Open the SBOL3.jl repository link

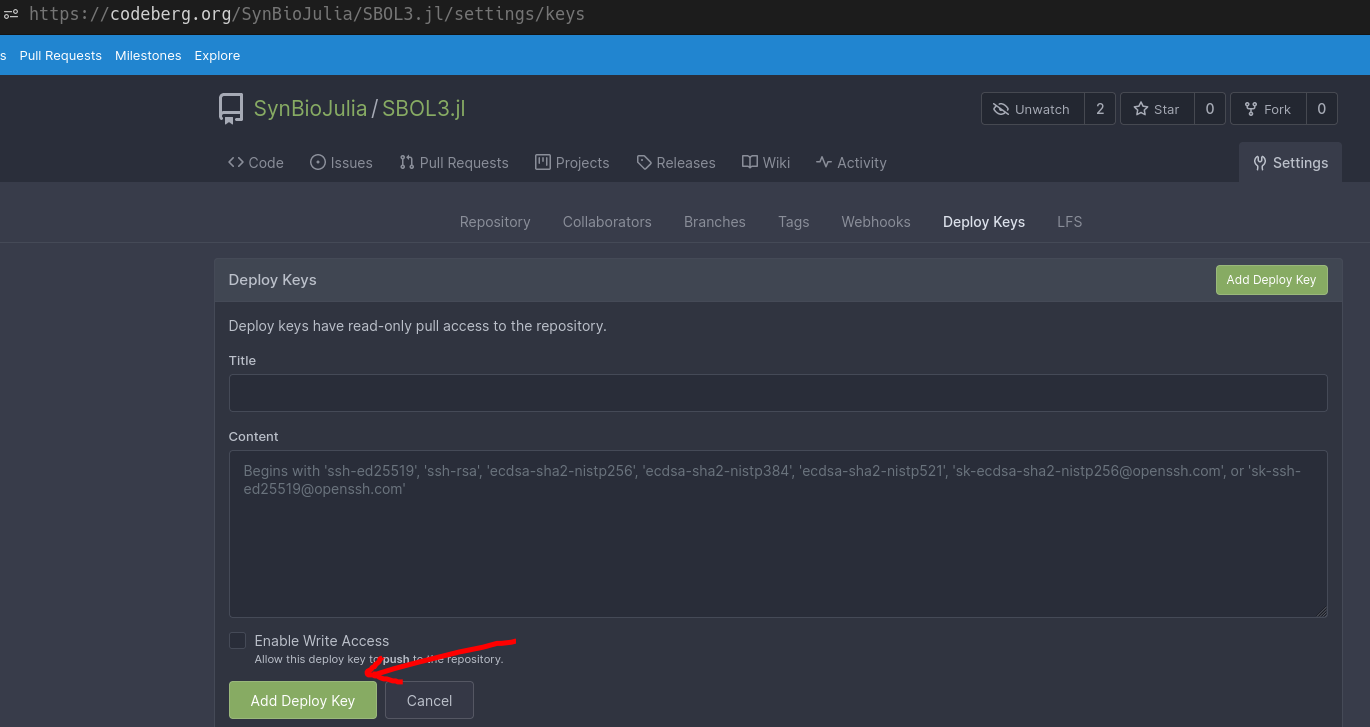click(423, 108)
